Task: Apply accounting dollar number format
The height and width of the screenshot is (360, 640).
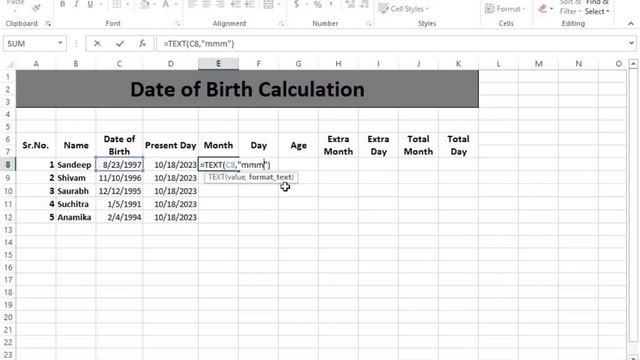Action: [x=297, y=4]
